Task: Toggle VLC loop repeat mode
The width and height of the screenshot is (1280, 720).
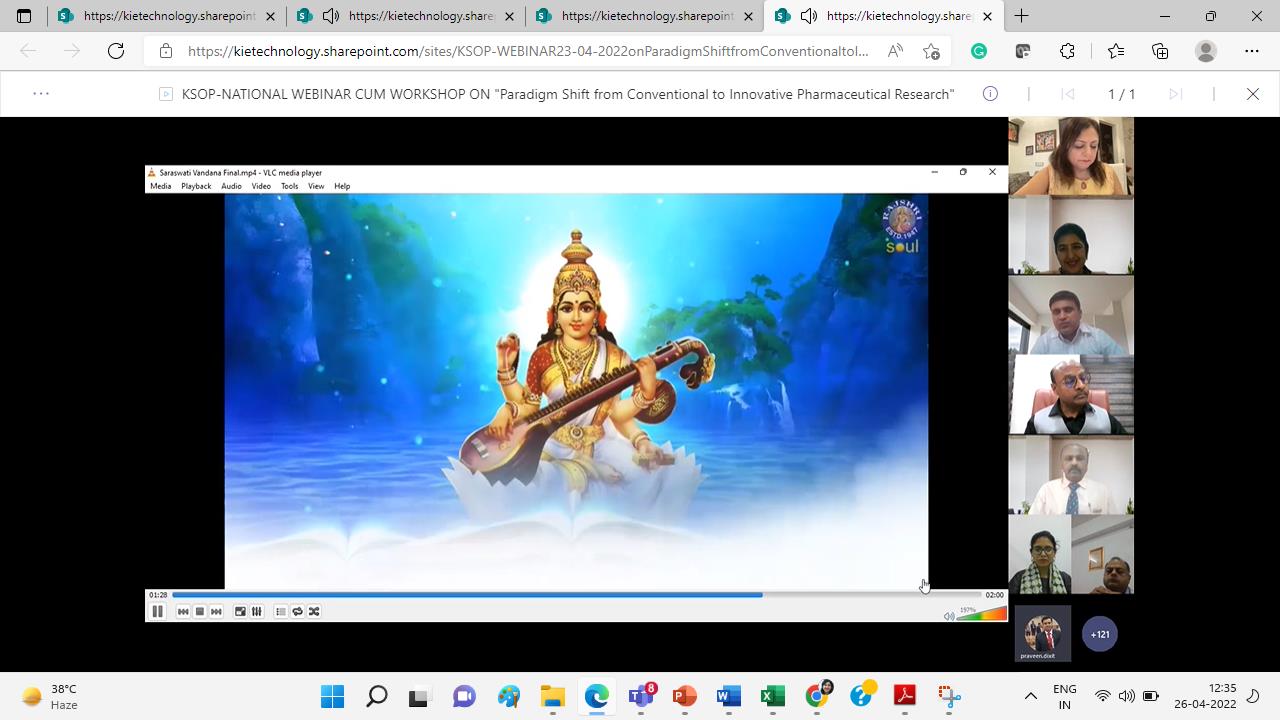Action: [297, 611]
